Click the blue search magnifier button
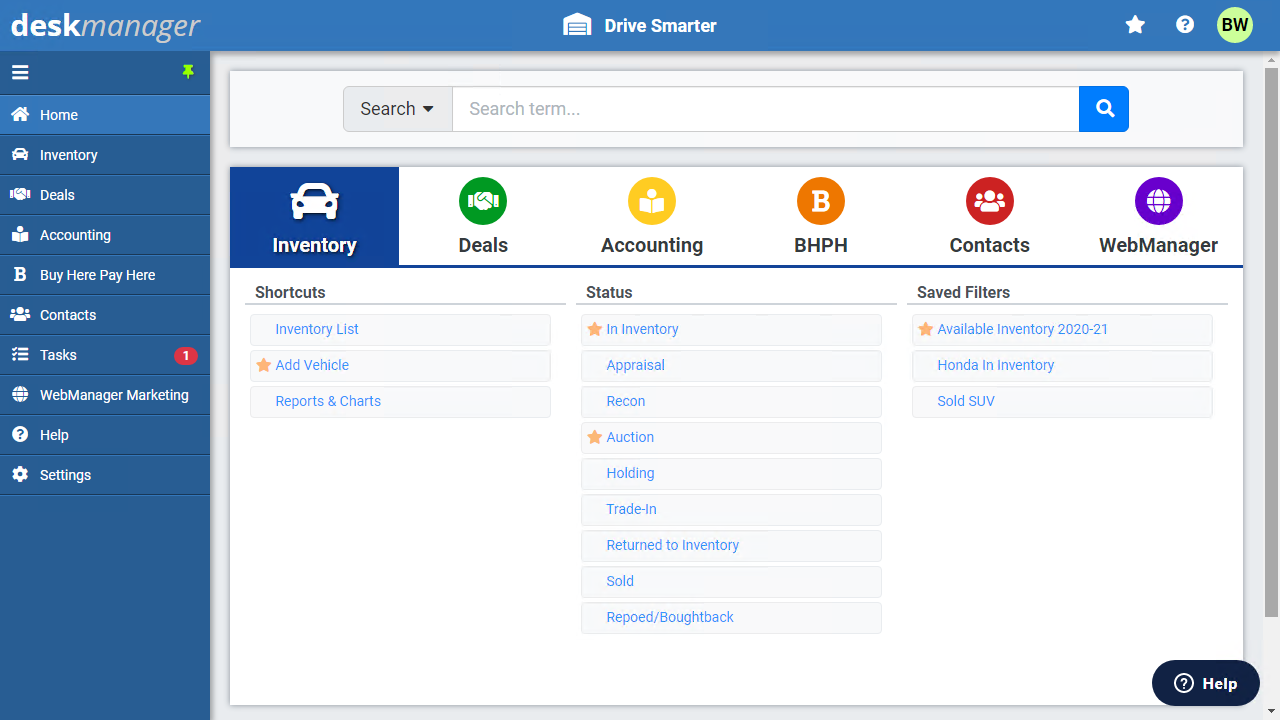 pos(1103,109)
